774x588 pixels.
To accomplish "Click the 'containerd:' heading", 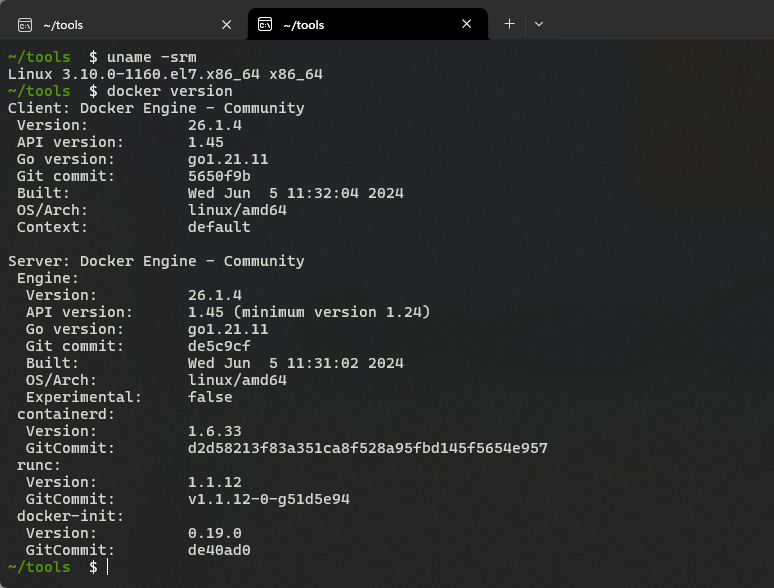I will pyautogui.click(x=66, y=414).
